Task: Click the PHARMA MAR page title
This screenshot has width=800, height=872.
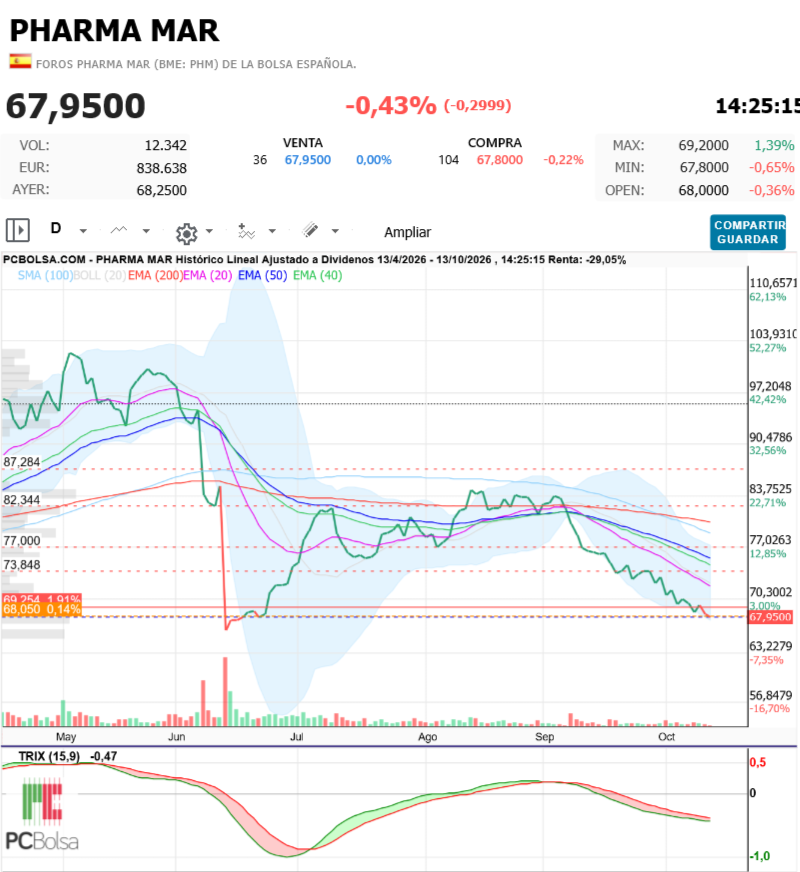Action: click(115, 31)
